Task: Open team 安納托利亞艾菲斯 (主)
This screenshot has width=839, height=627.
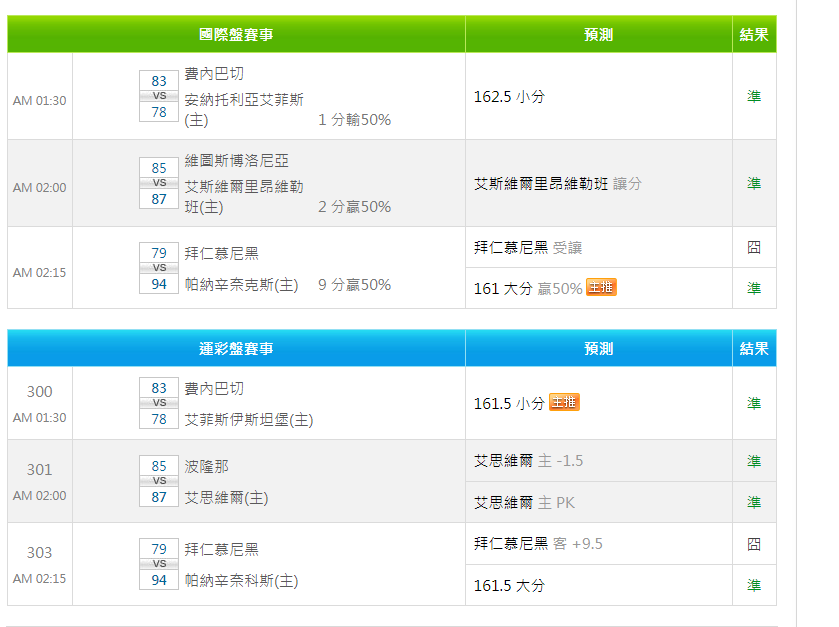Action: (244, 110)
